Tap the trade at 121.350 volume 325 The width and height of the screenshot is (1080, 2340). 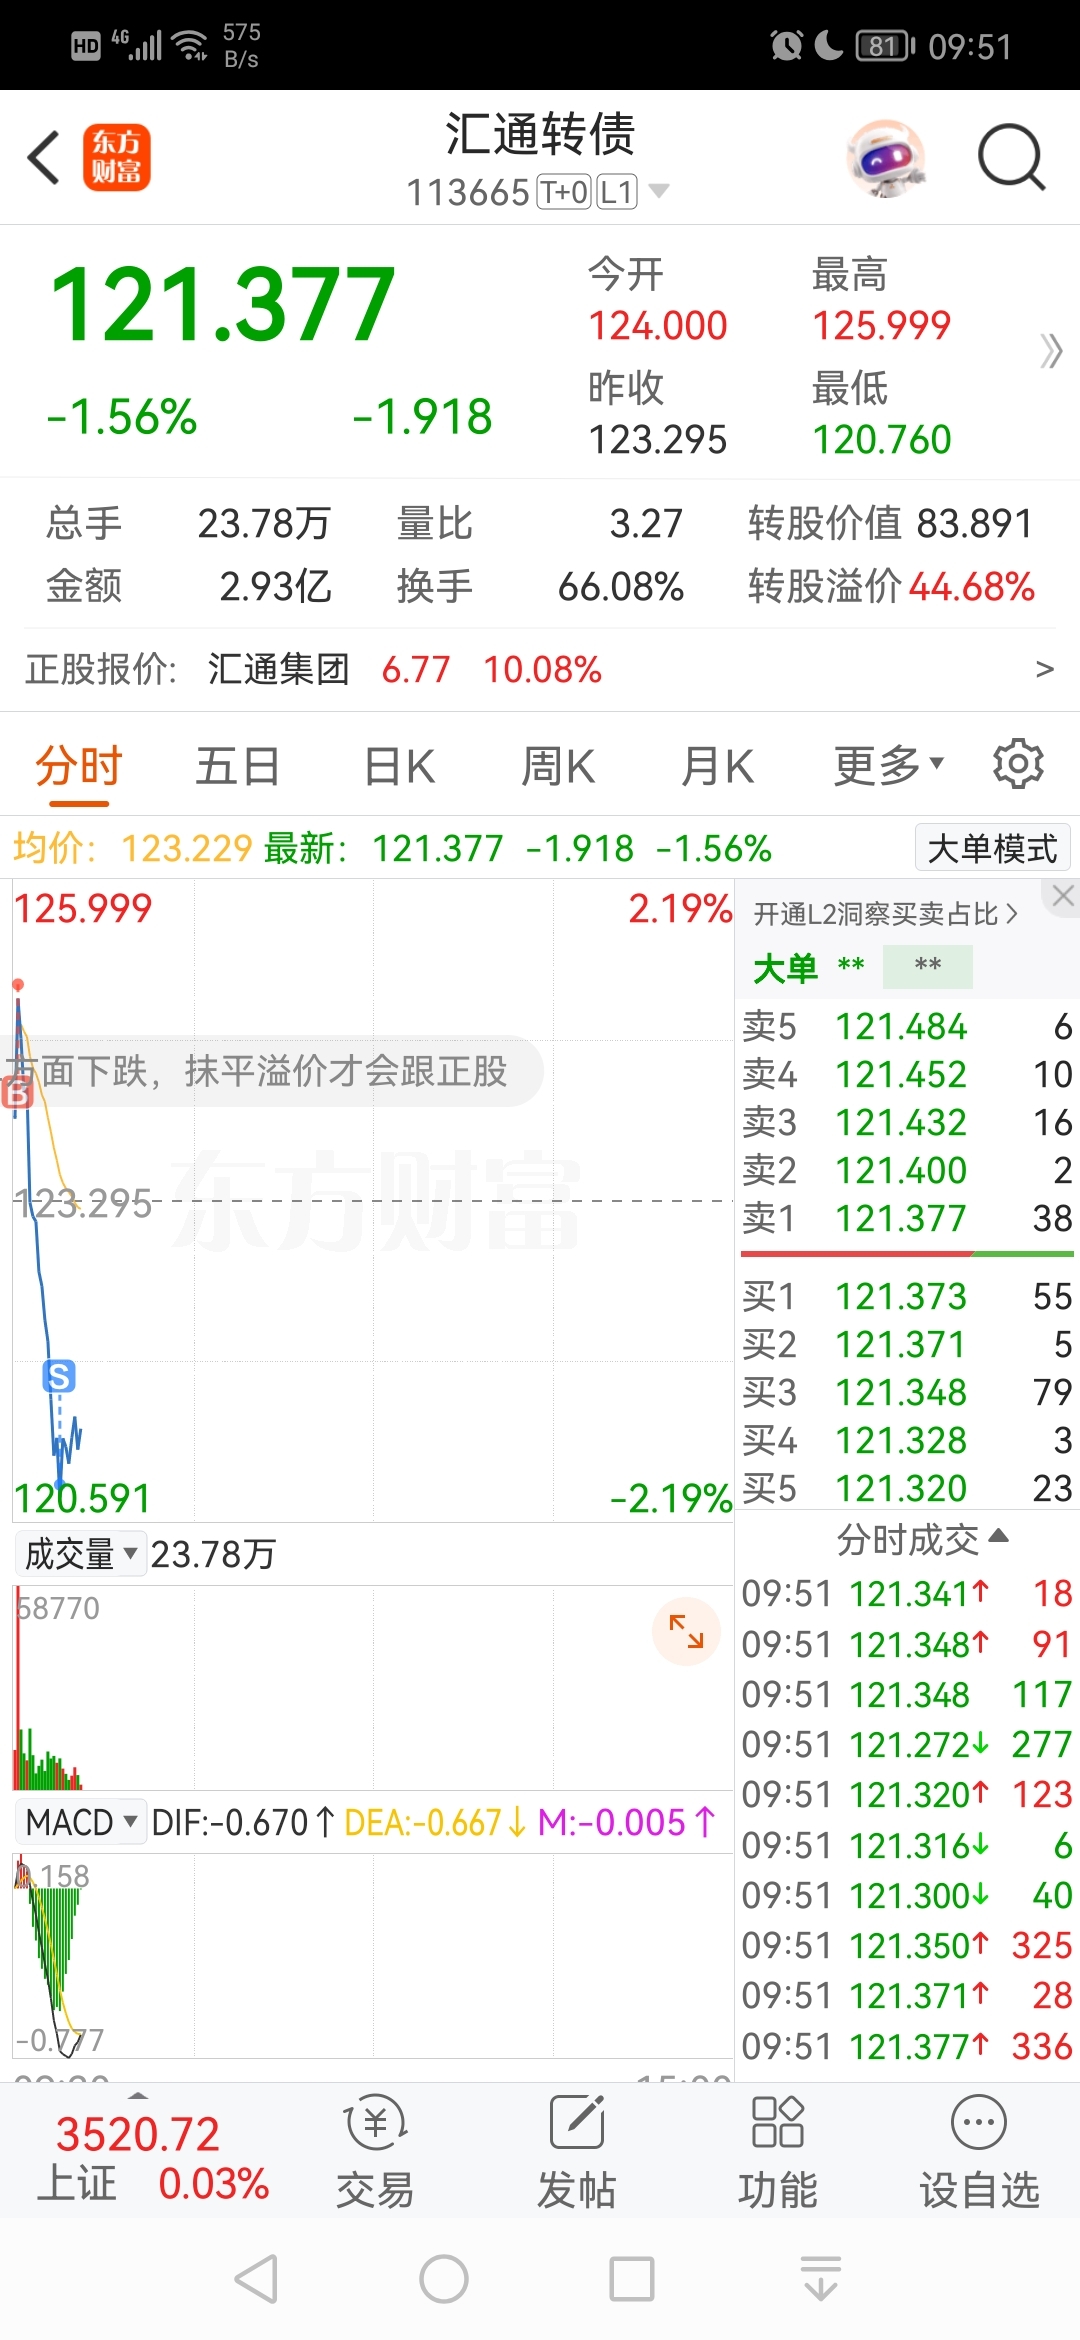[x=907, y=1945]
